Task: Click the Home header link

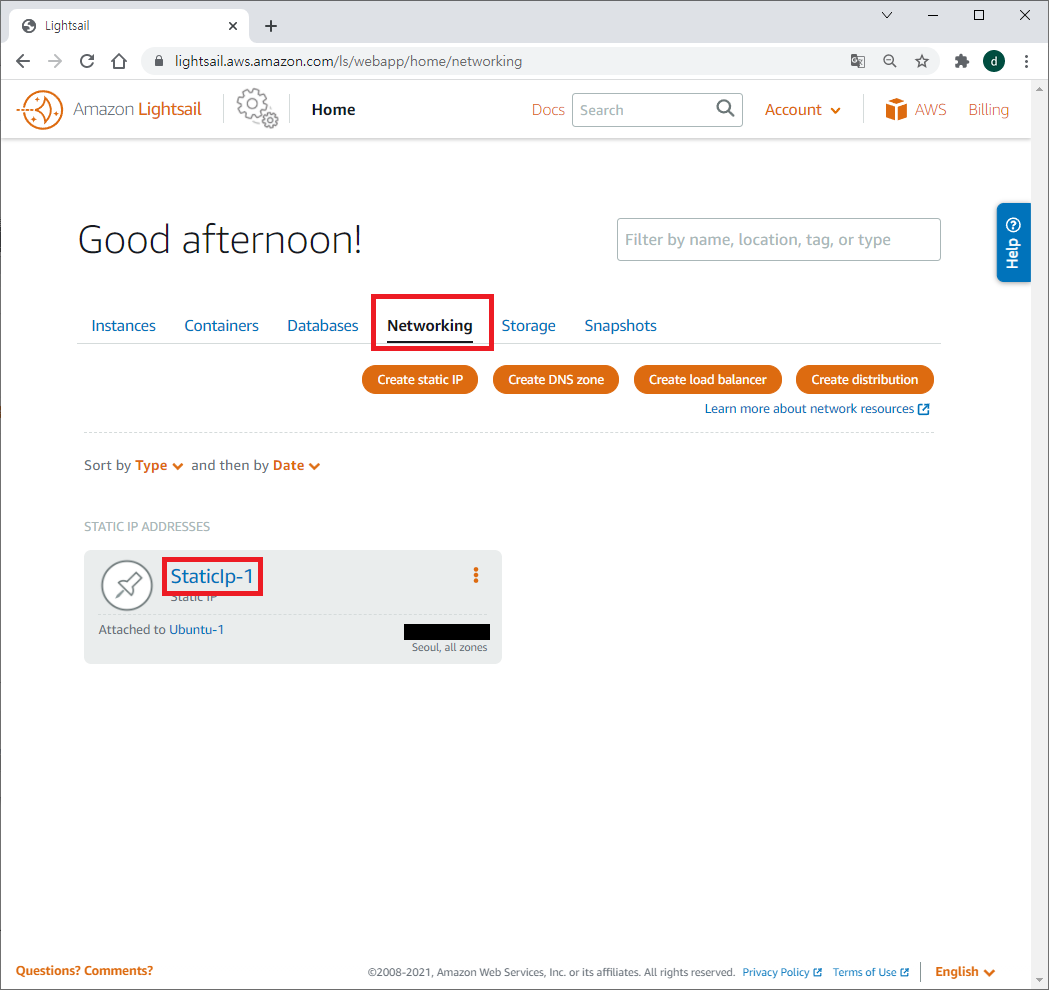Action: coord(333,110)
